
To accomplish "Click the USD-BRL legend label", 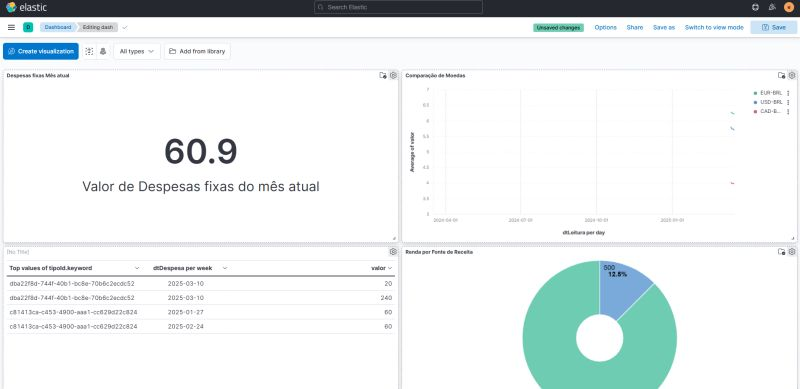I will pos(771,103).
